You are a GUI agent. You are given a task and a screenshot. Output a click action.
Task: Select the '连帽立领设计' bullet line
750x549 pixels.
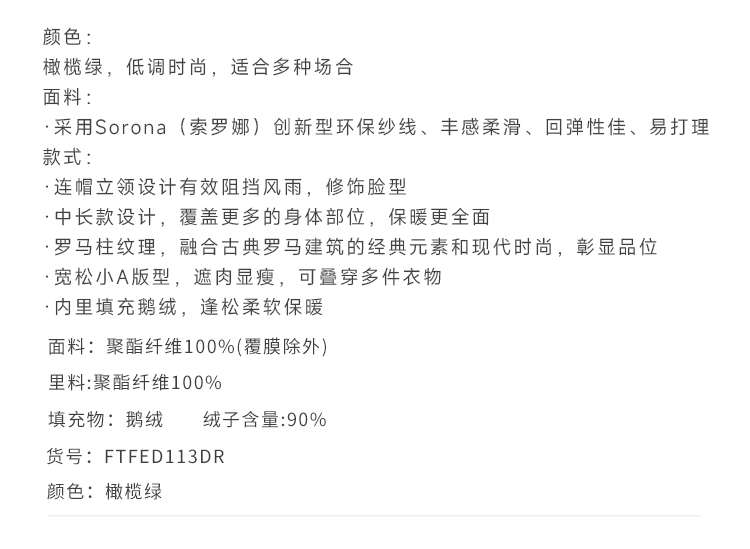(226, 187)
